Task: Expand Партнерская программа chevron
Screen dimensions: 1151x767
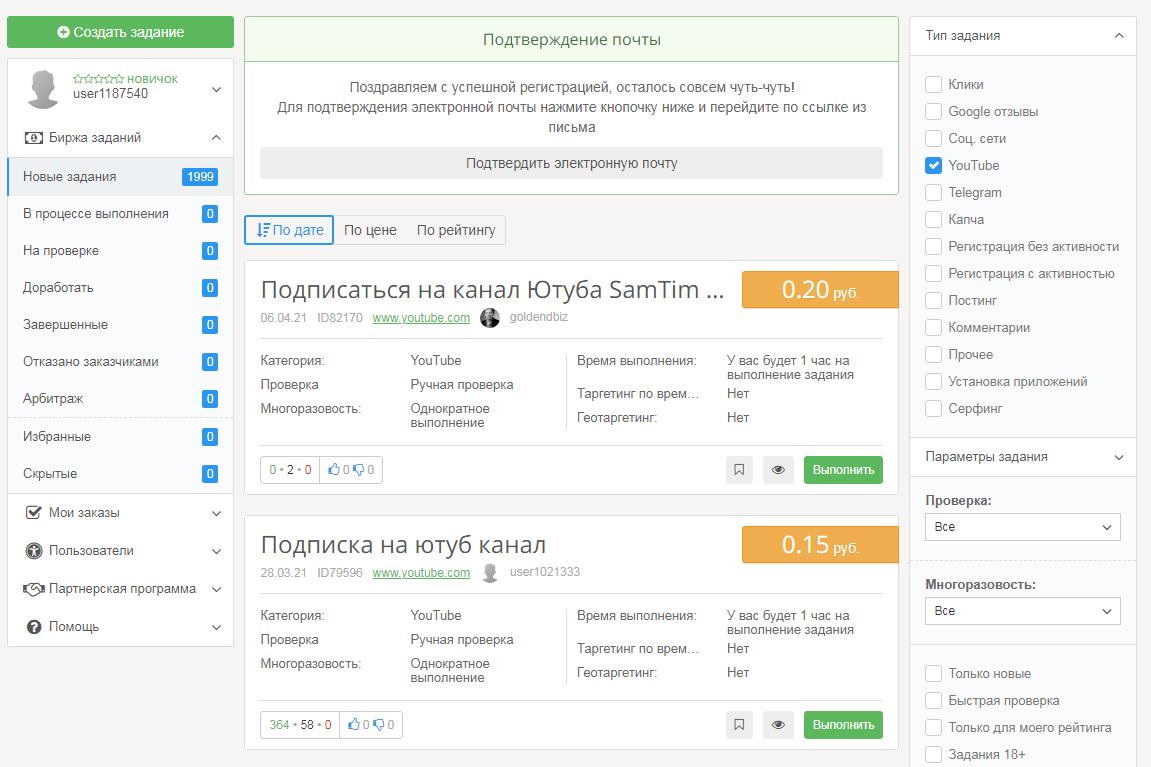Action: [217, 589]
